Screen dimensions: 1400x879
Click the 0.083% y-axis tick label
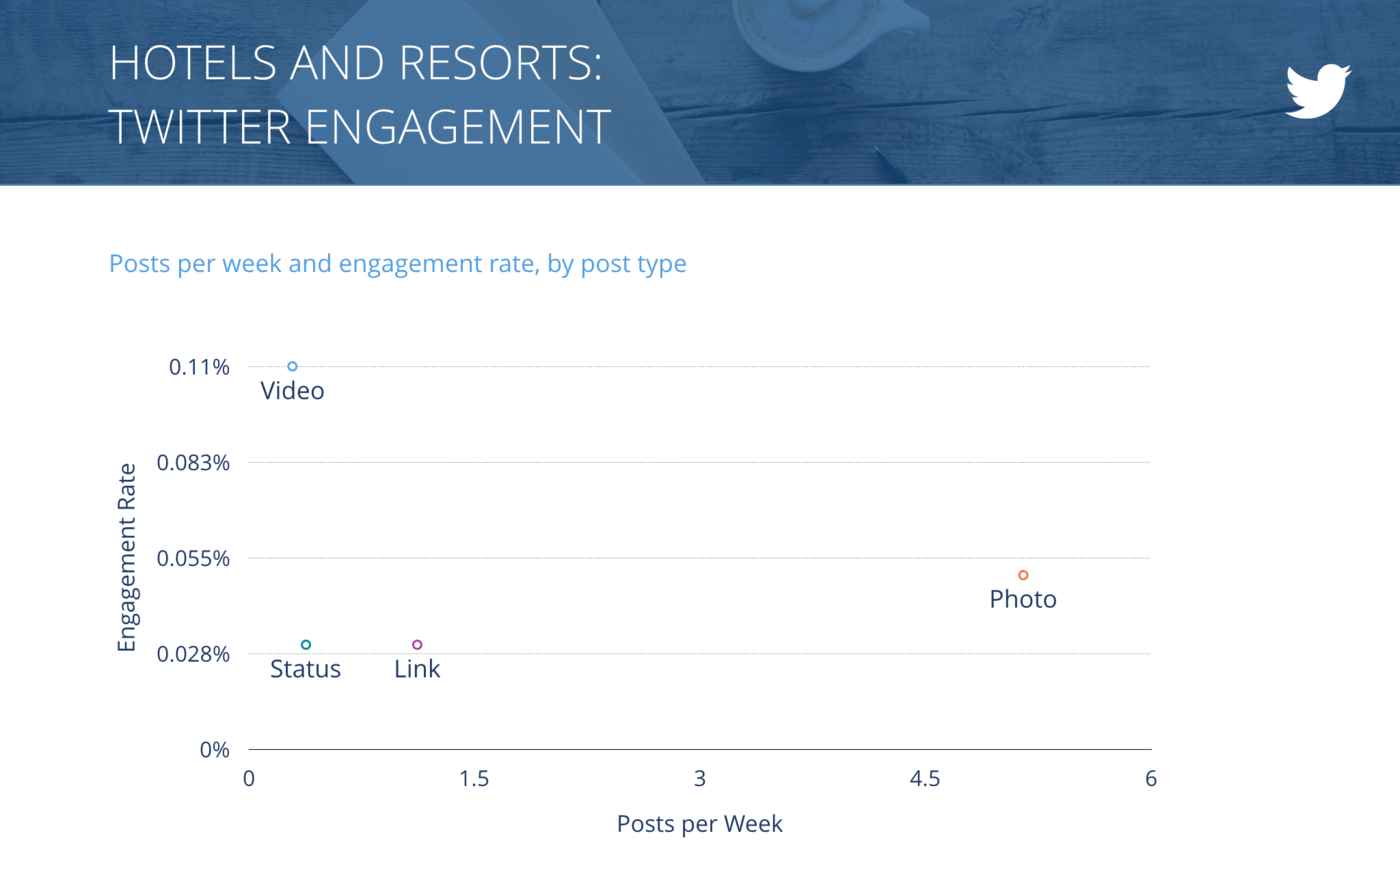coord(193,463)
